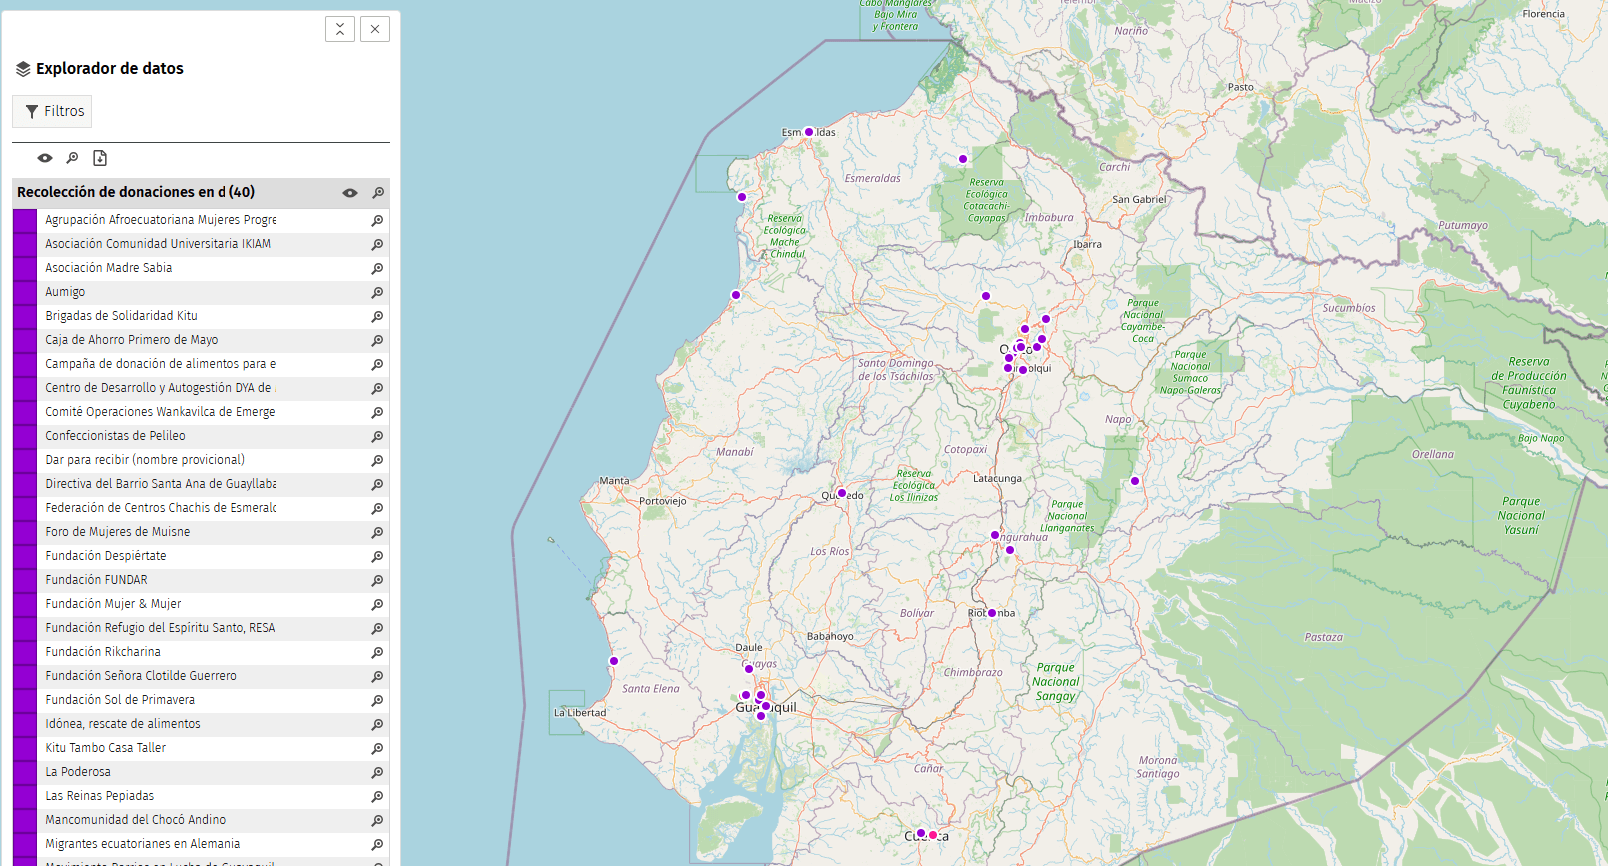1608x866 pixels.
Task: Zoom to Aumigo using its magnifier icon
Action: tap(377, 293)
